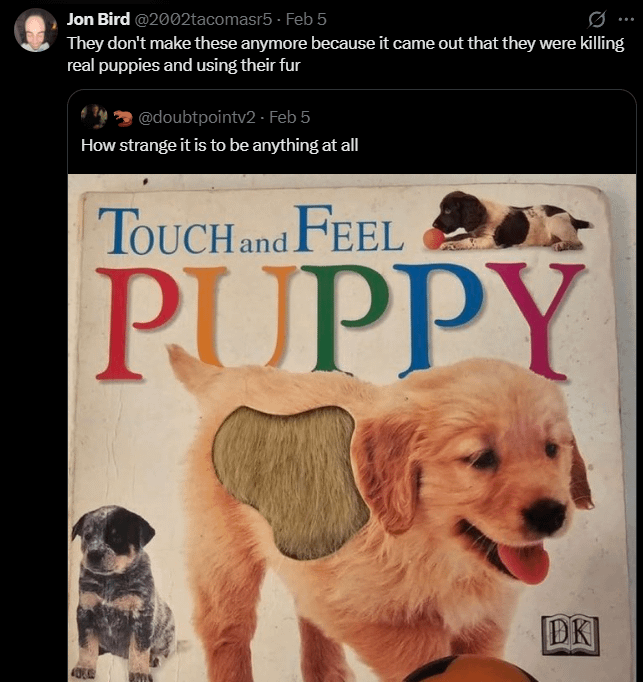
Task: Click the shrimp emoji display name
Action: click(123, 117)
